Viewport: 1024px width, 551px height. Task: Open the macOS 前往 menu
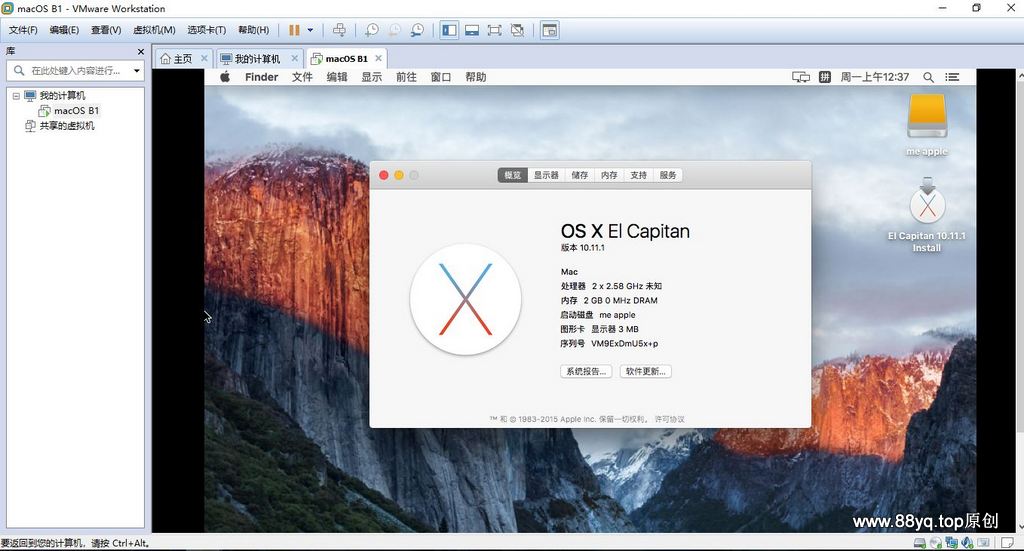point(406,77)
